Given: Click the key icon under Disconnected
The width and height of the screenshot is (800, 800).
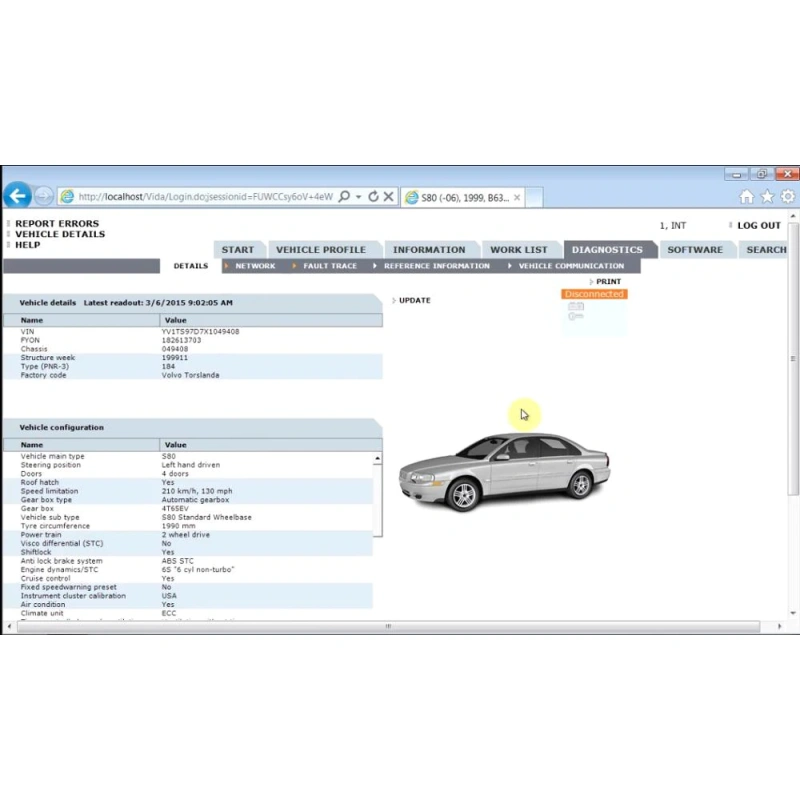Looking at the screenshot, I should coord(576,316).
